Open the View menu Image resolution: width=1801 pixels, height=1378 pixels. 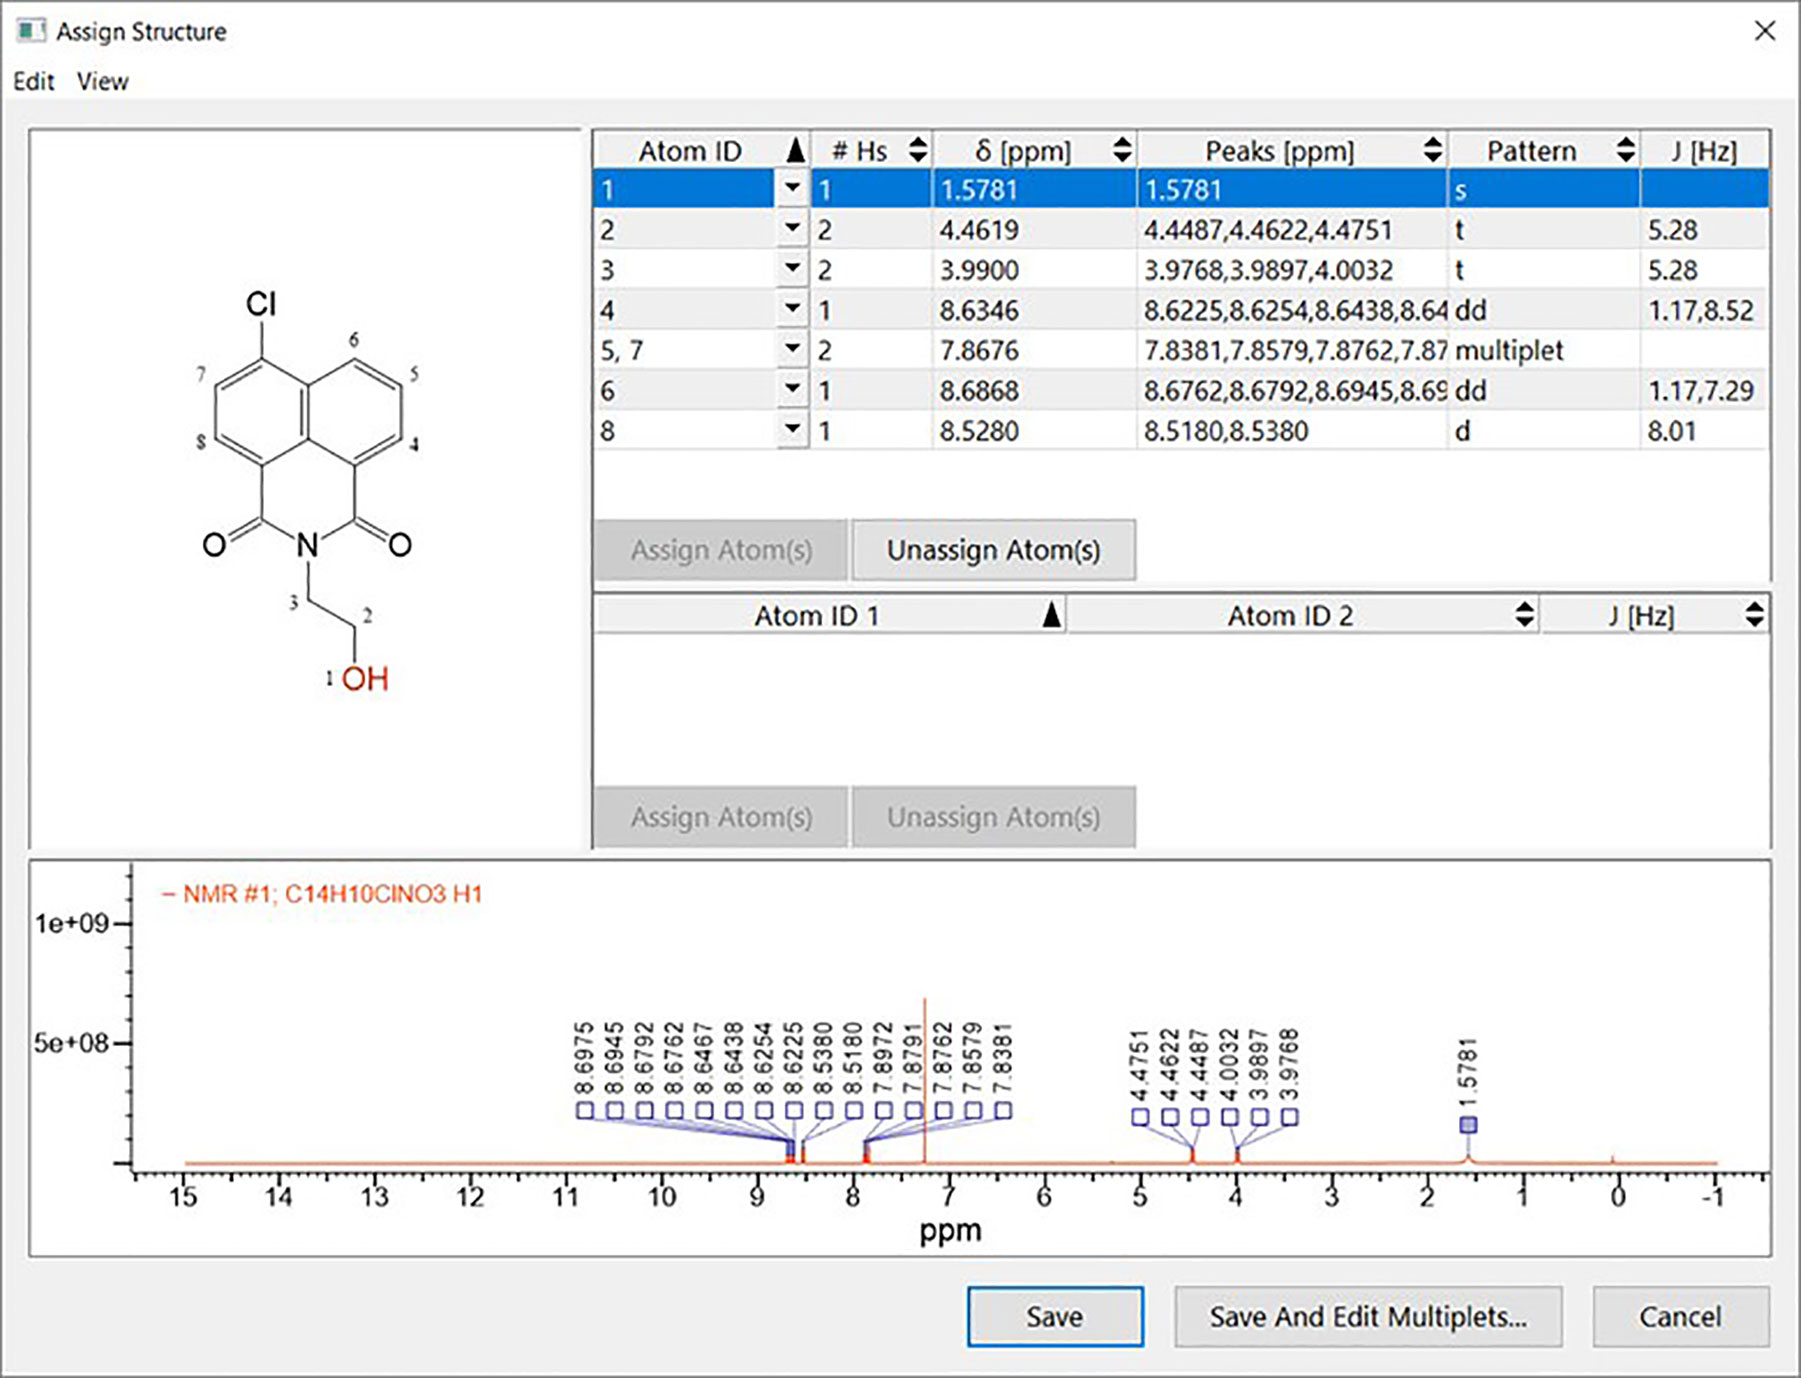point(102,81)
